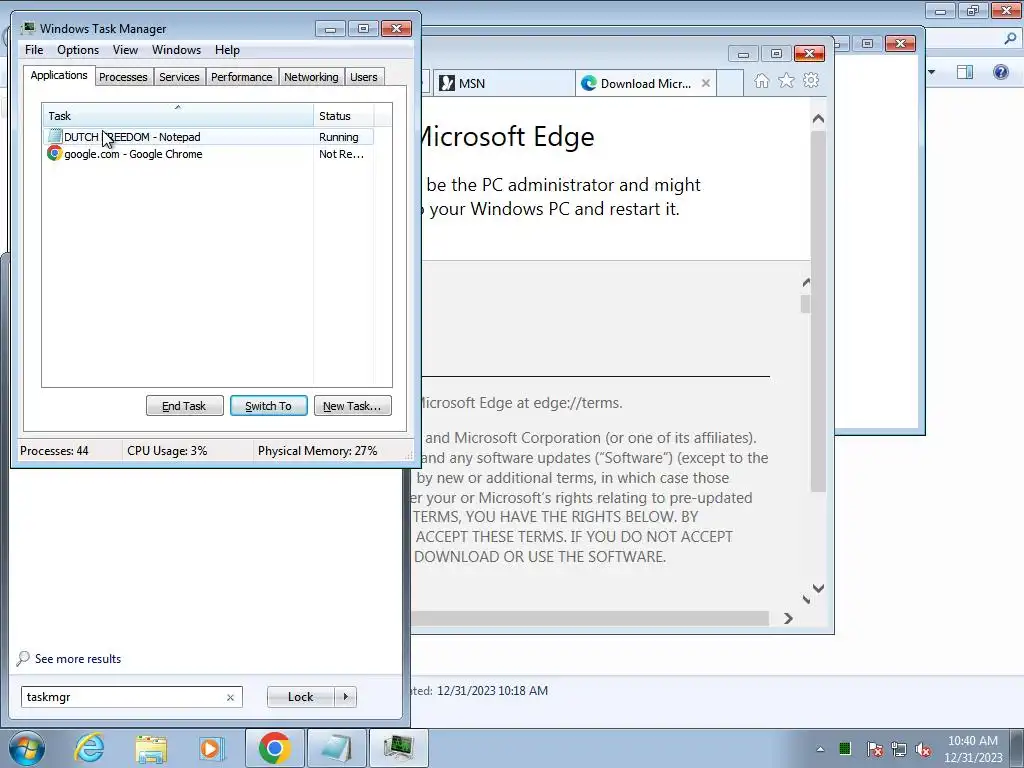The image size is (1024, 768).
Task: Sort by the Status column header
Action: click(344, 116)
